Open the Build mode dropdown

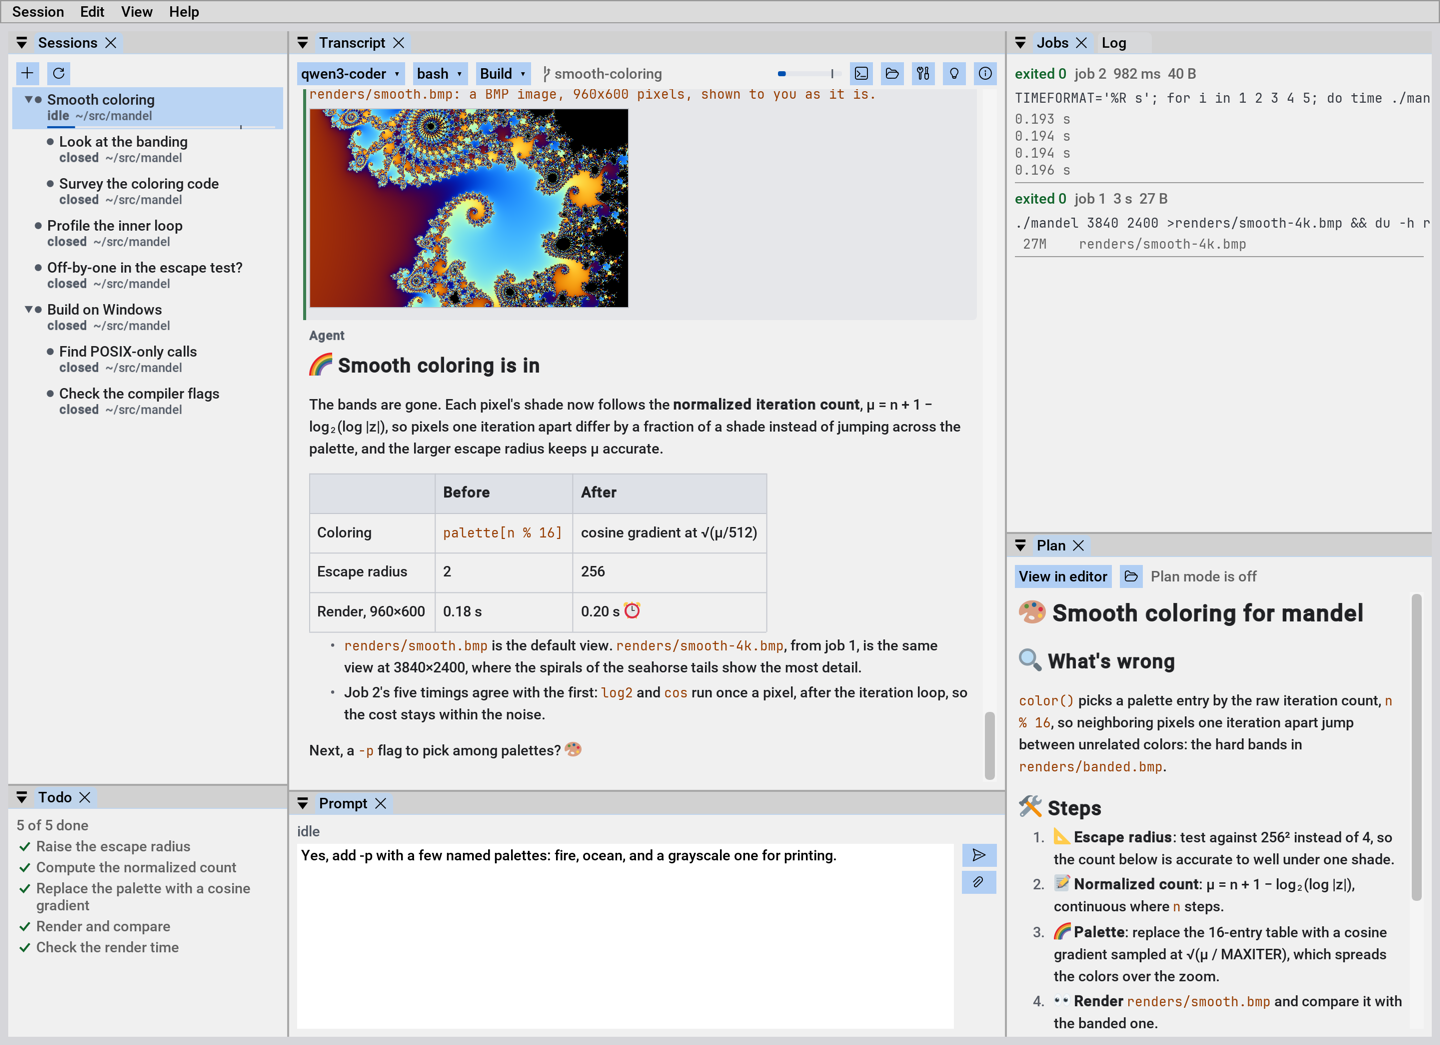point(503,73)
